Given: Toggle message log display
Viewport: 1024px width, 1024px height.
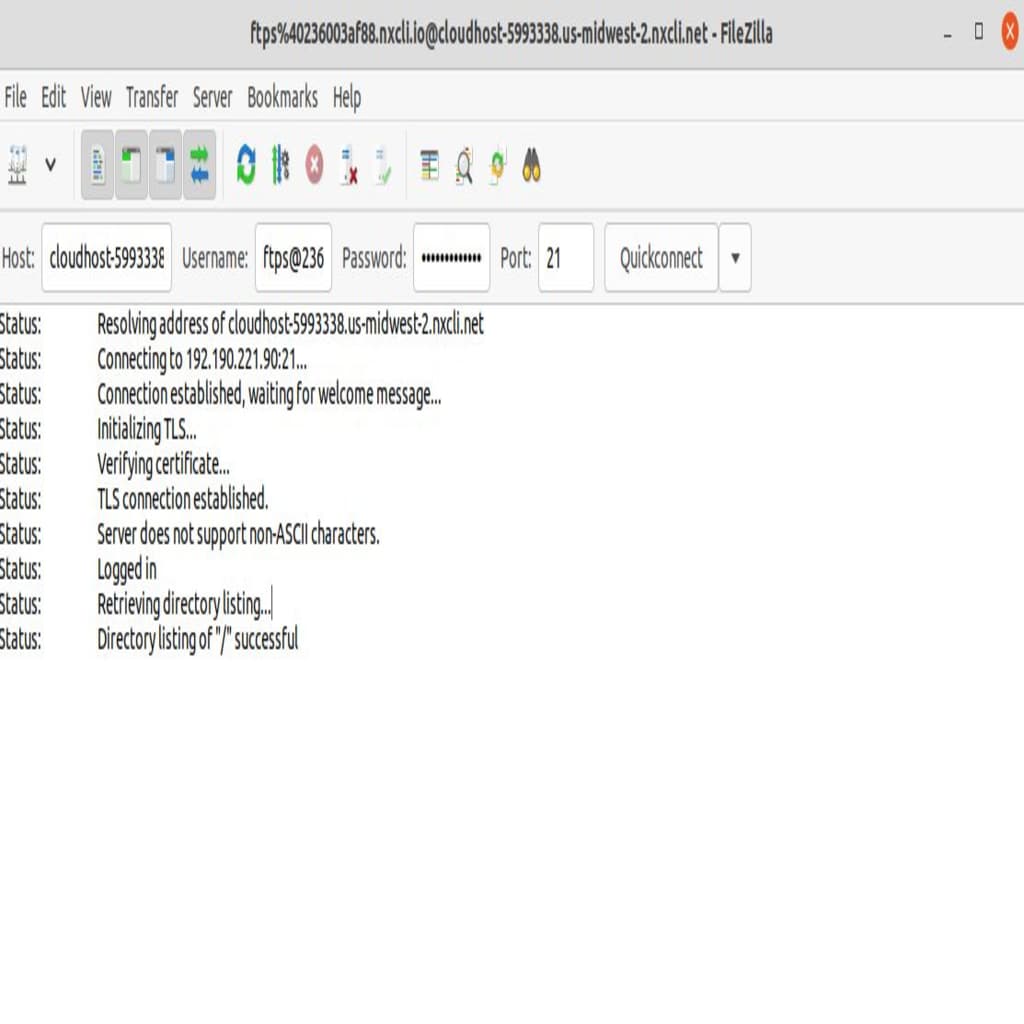Looking at the screenshot, I should click(x=97, y=165).
